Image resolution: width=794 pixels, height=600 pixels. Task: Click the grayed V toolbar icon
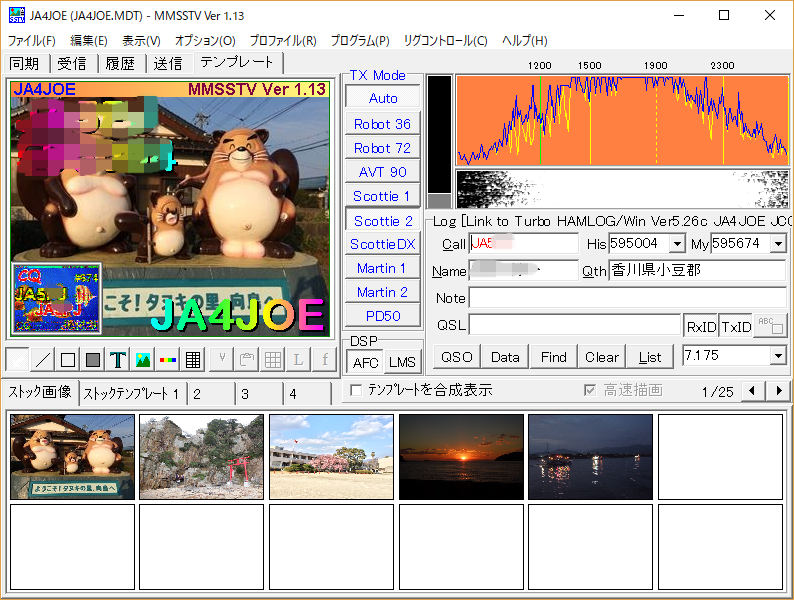[x=222, y=360]
